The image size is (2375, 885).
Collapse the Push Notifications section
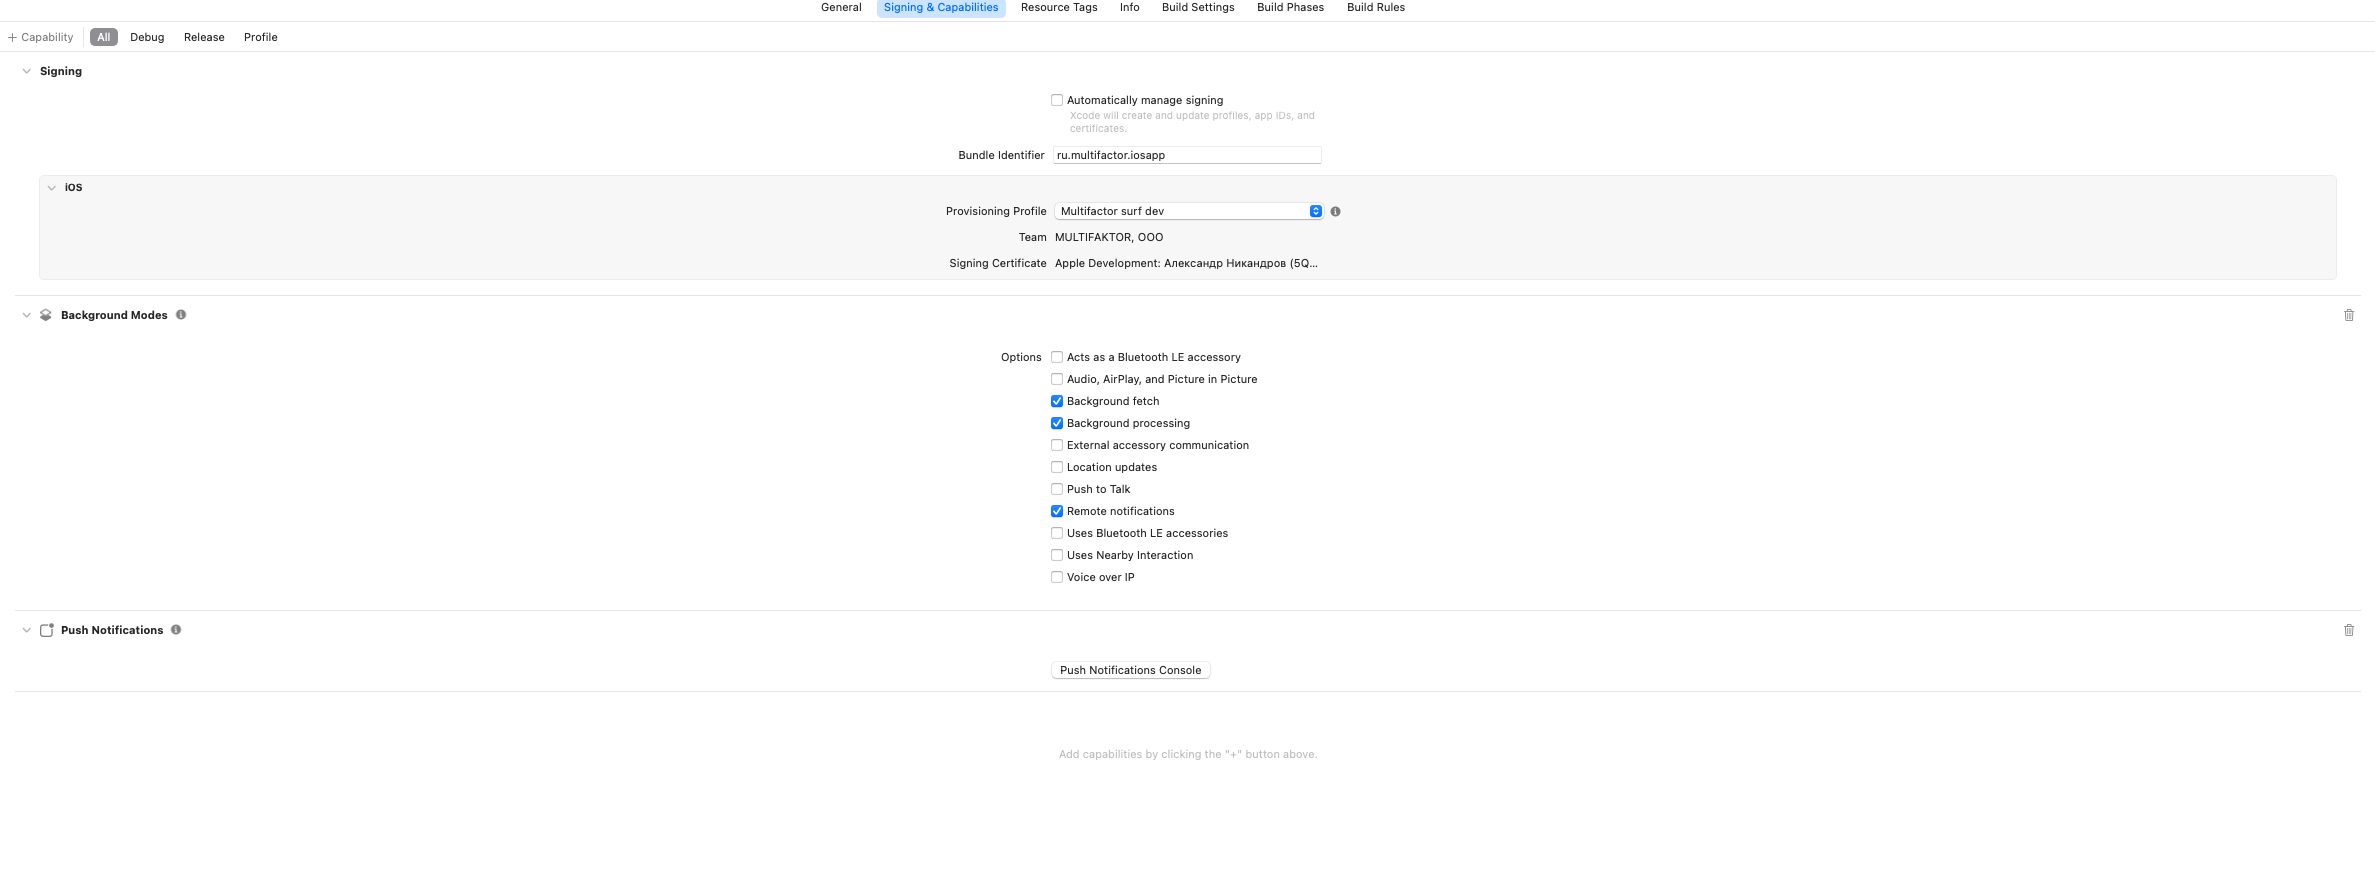pos(27,630)
